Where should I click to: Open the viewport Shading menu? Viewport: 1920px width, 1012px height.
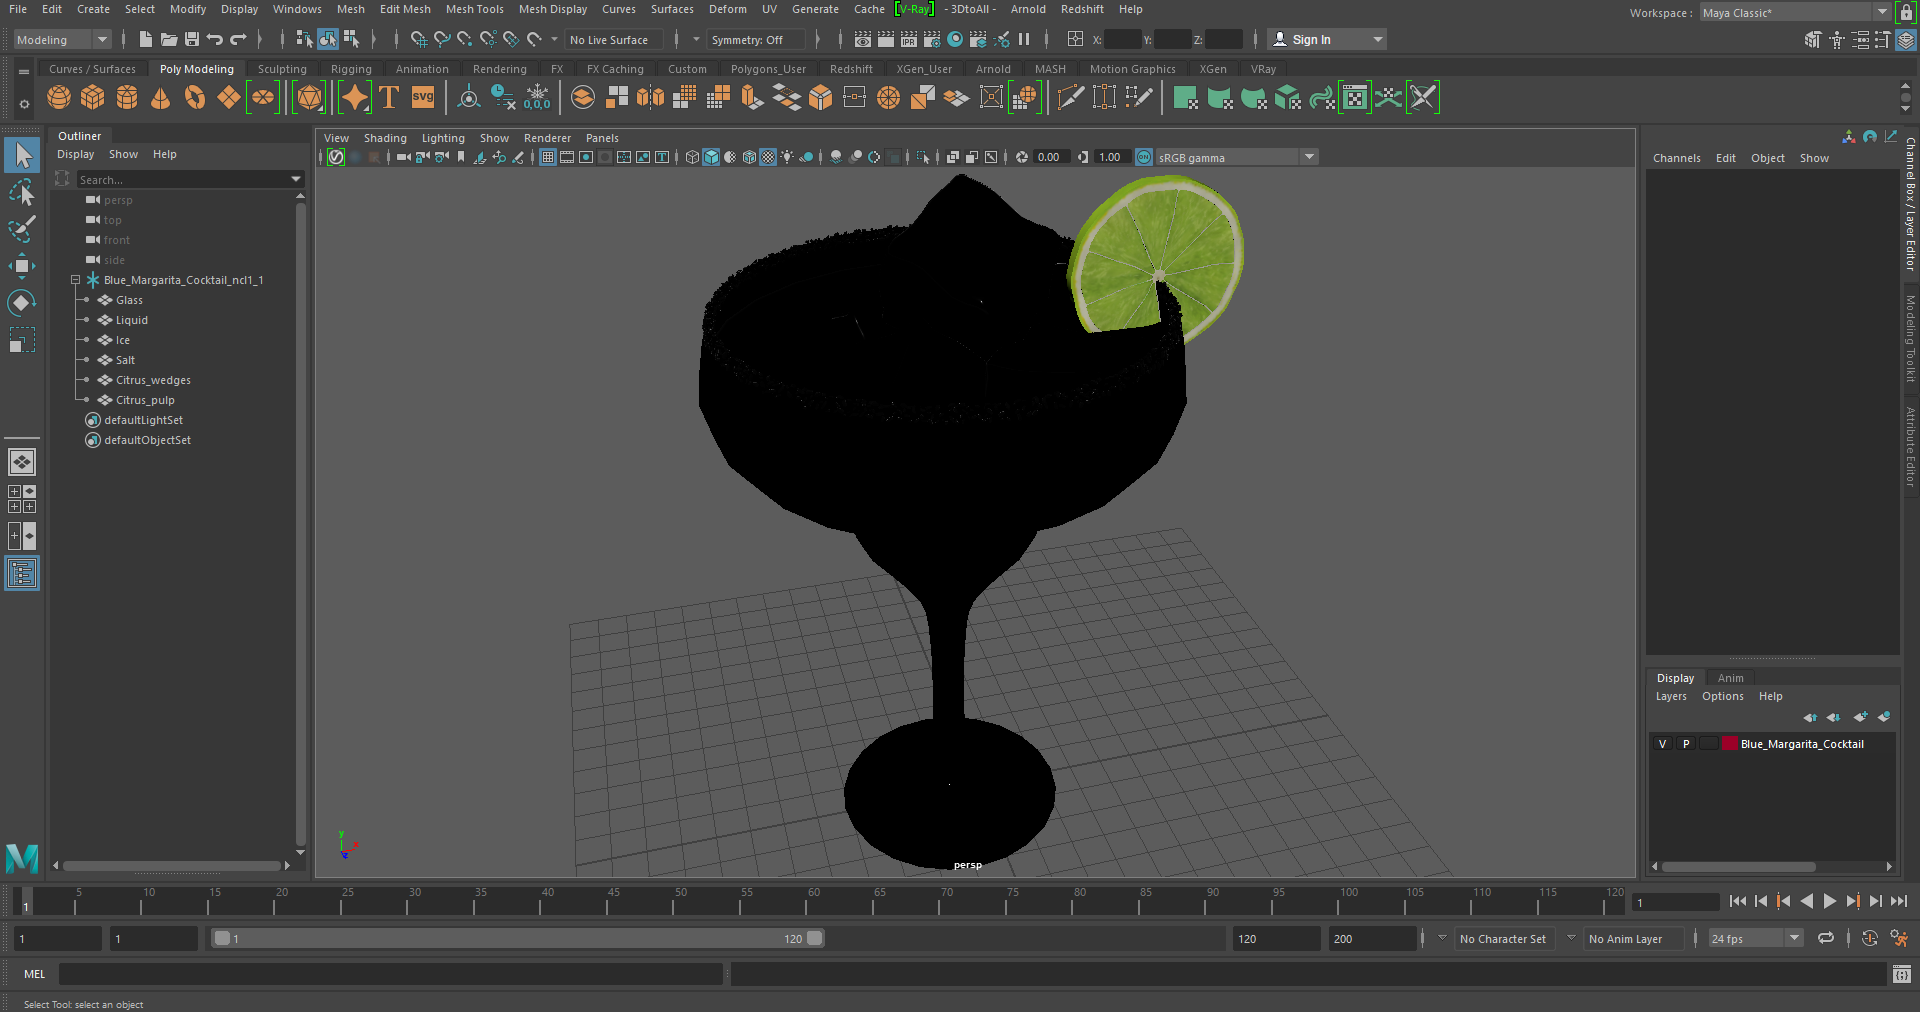385,138
